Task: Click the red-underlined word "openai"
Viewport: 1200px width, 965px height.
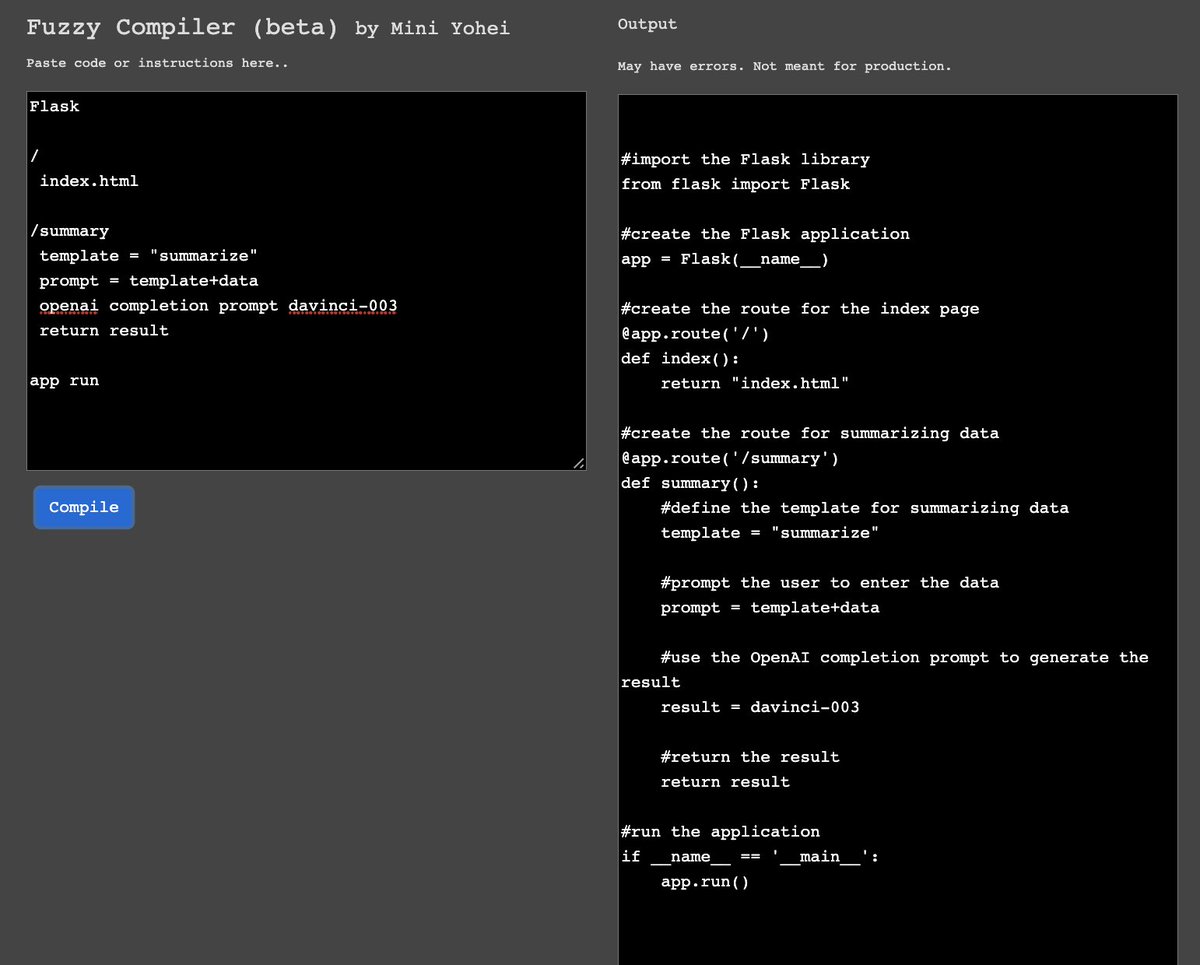Action: click(x=68, y=305)
